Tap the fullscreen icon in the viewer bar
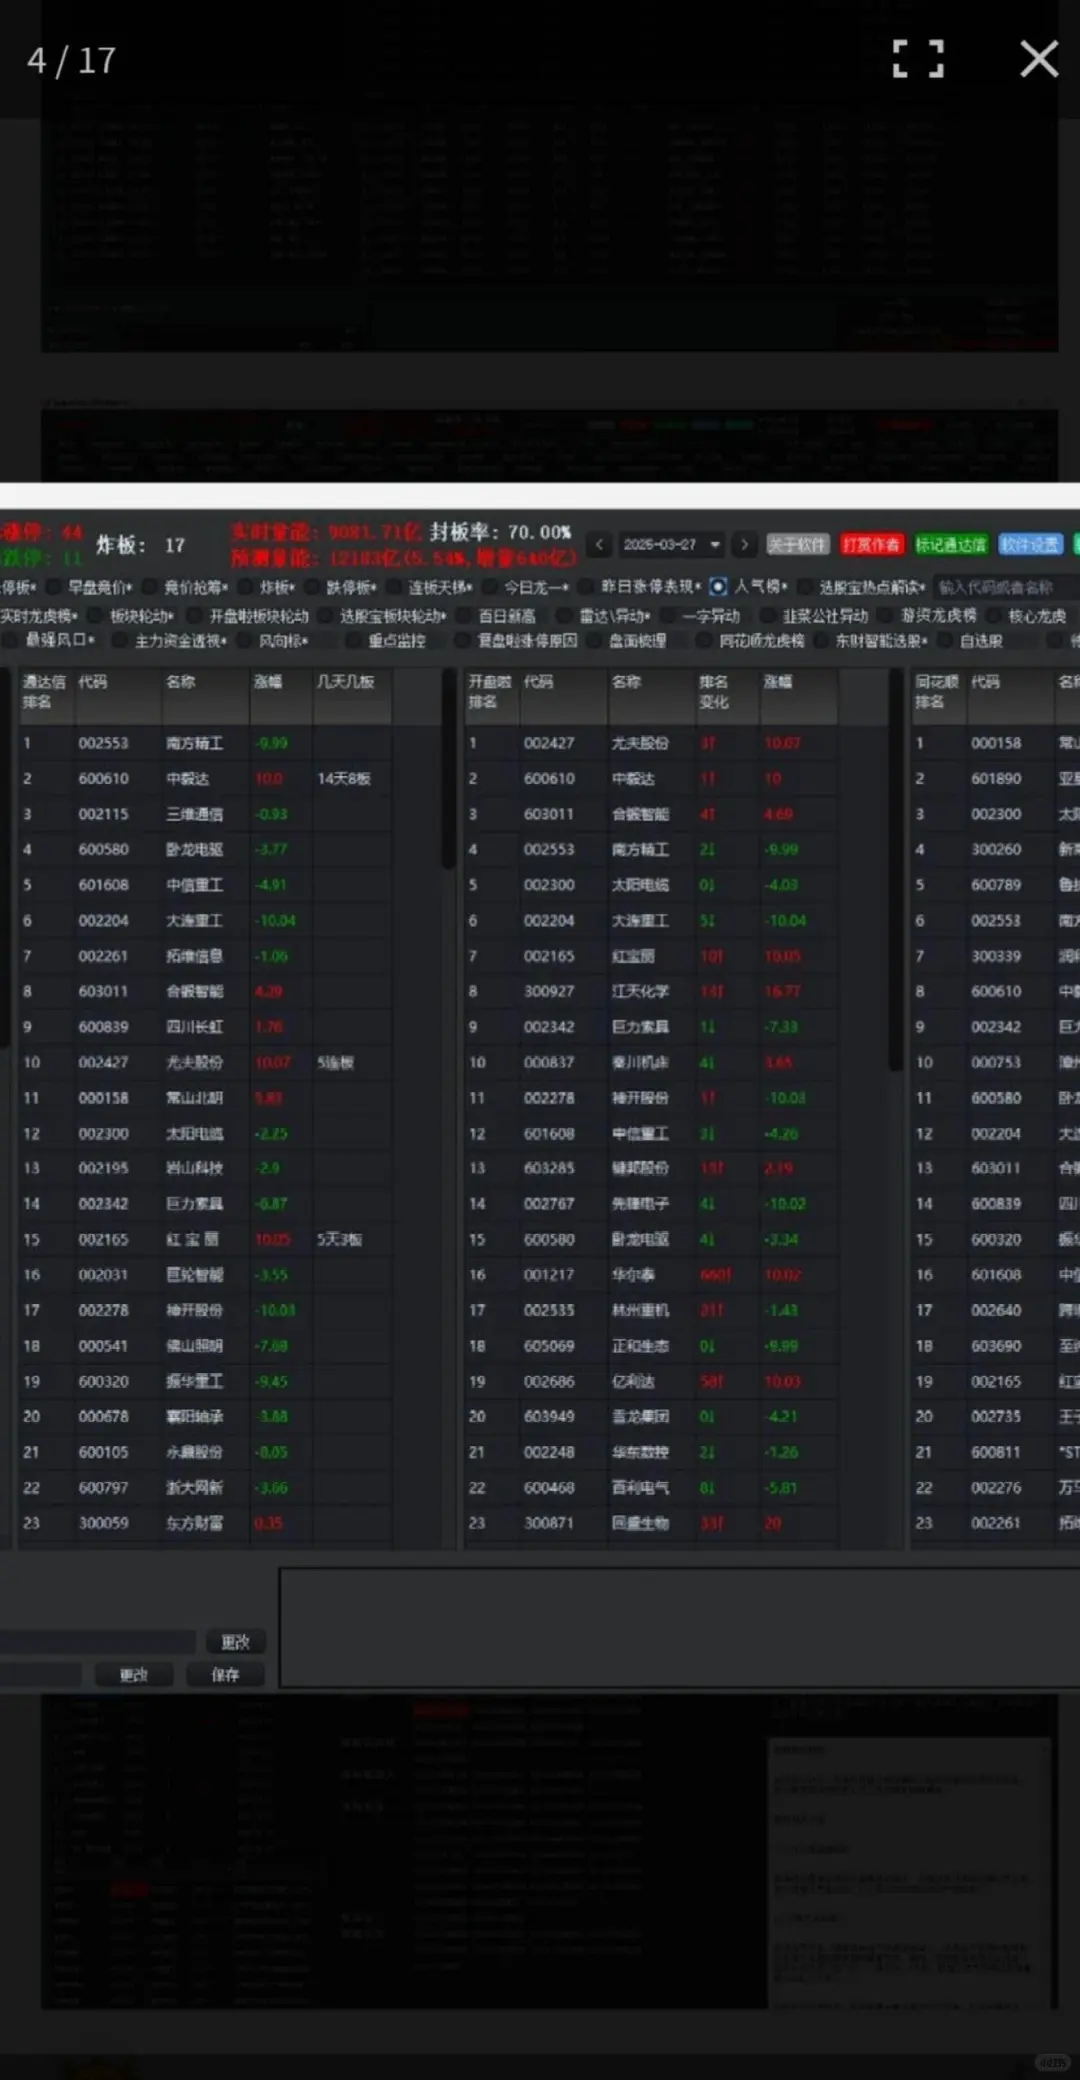 tap(918, 59)
